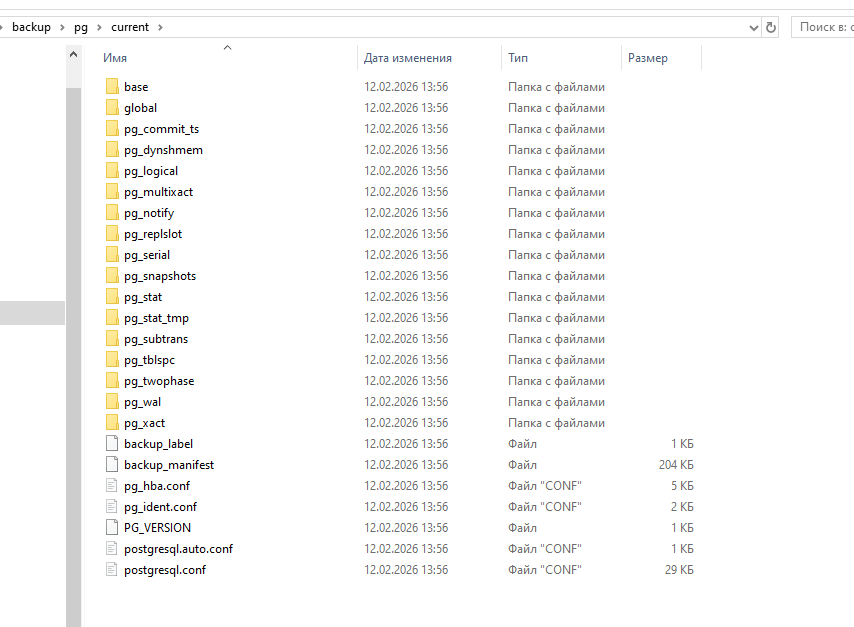Click the global folder icon
The image size is (854, 627).
(112, 108)
